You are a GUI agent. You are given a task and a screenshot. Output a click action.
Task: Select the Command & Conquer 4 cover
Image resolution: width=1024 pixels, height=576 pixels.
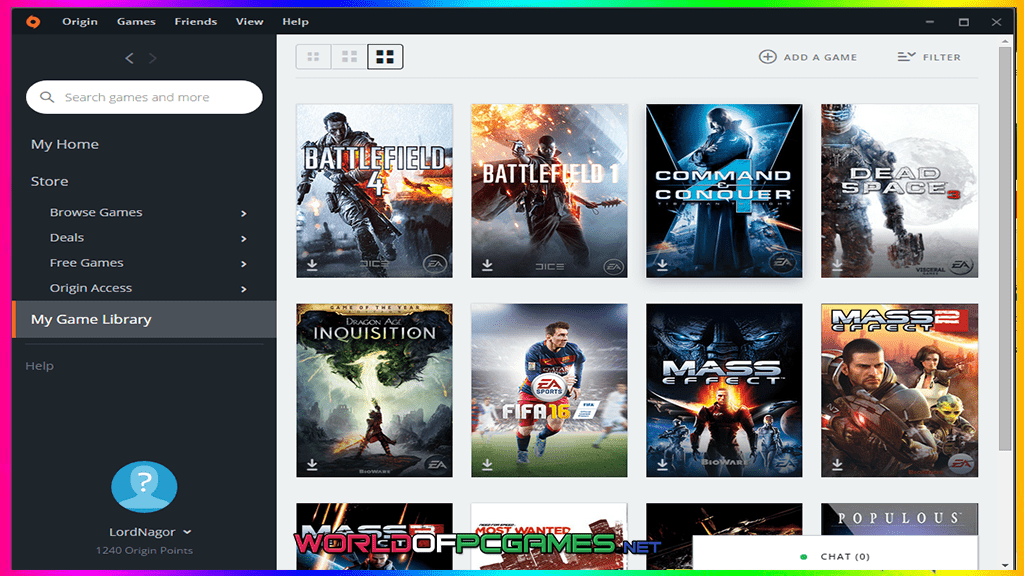tap(724, 191)
